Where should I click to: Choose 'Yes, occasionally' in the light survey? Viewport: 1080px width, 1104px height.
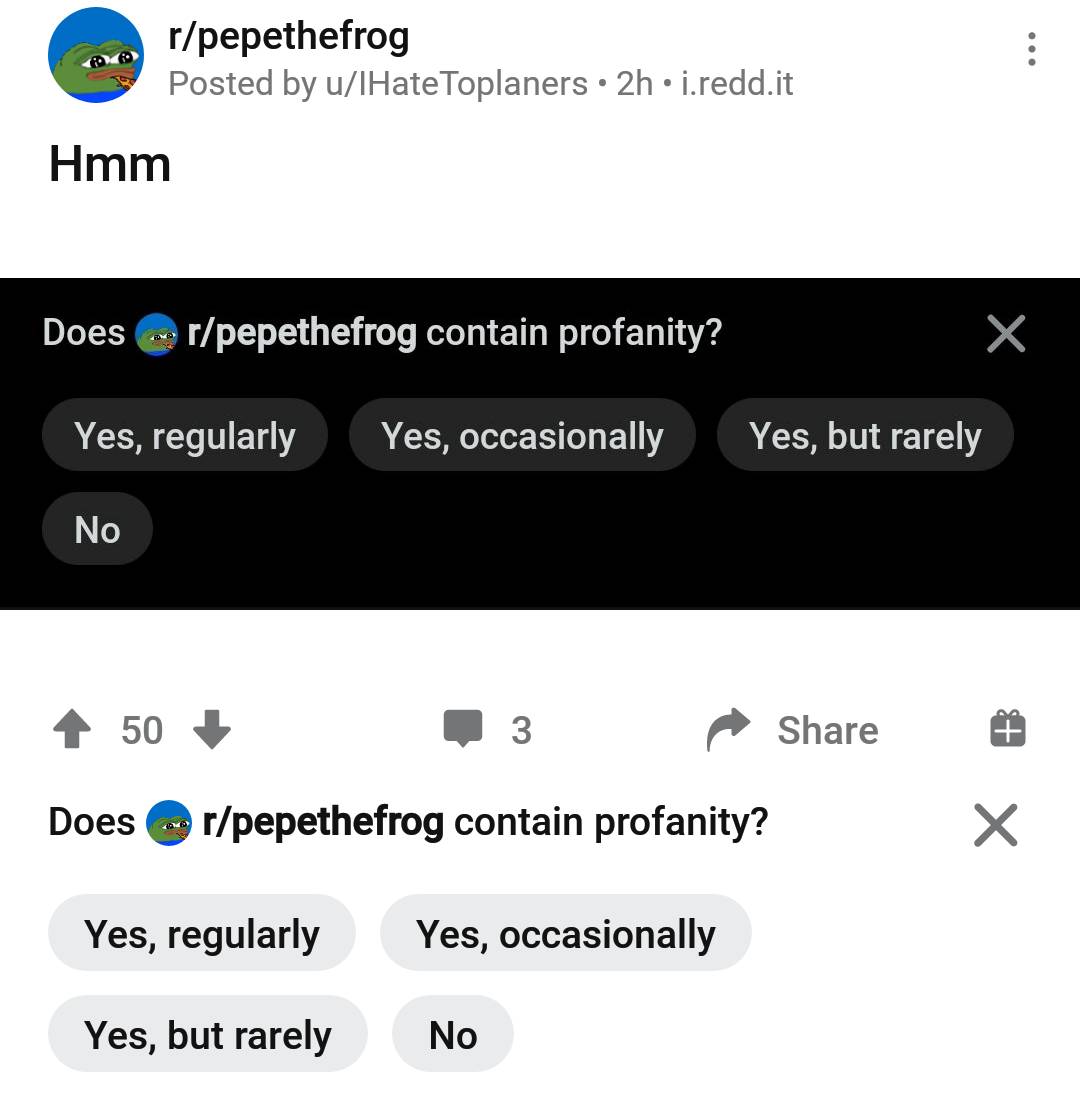click(566, 934)
